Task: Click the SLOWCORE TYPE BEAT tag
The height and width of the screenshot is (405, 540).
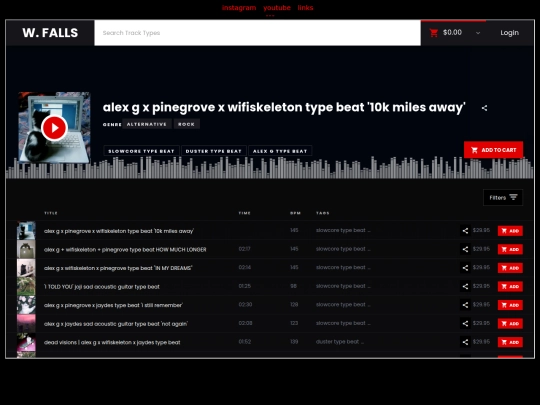Action: (x=141, y=151)
